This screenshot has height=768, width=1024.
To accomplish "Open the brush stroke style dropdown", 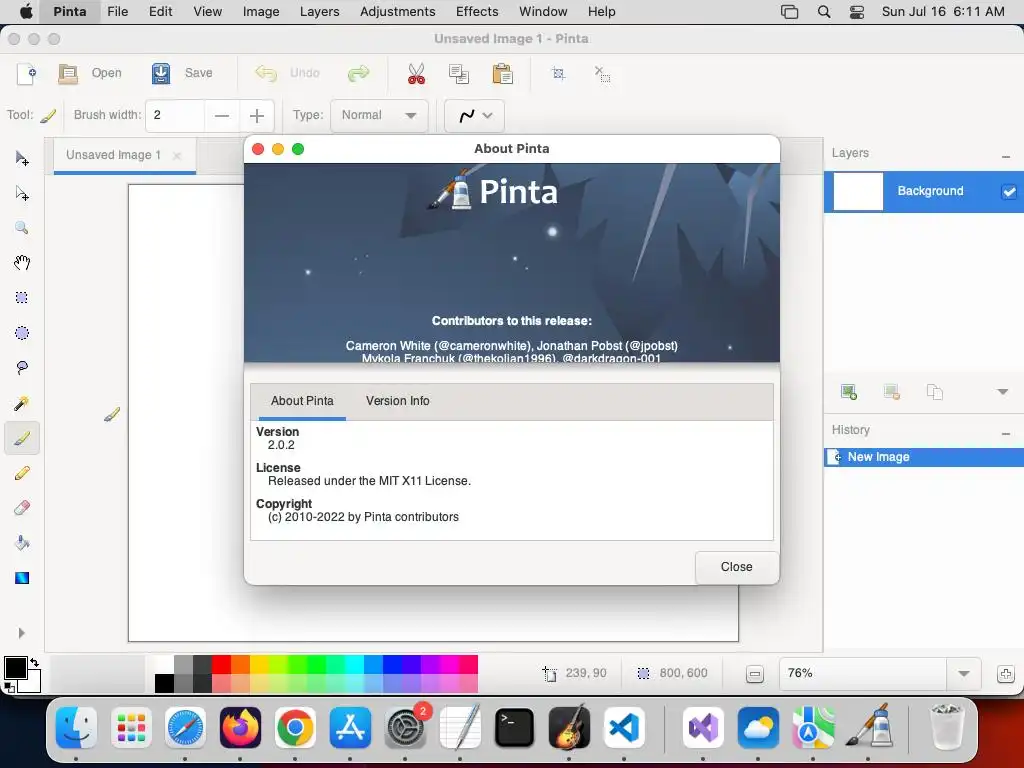I will 474,116.
